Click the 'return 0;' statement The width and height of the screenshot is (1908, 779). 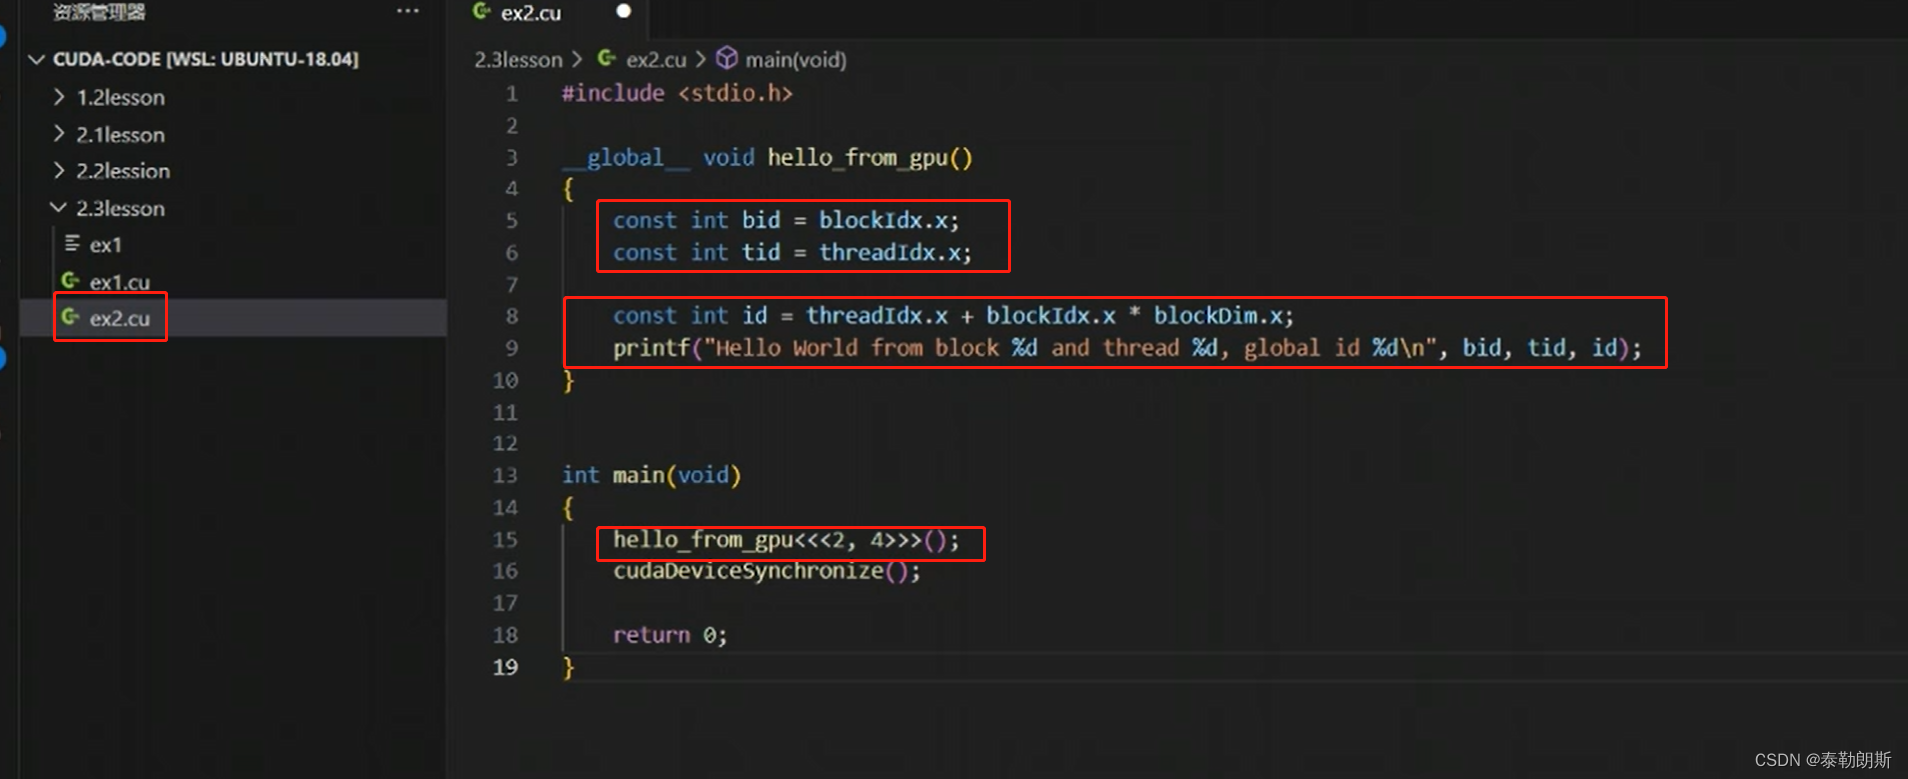[670, 635]
